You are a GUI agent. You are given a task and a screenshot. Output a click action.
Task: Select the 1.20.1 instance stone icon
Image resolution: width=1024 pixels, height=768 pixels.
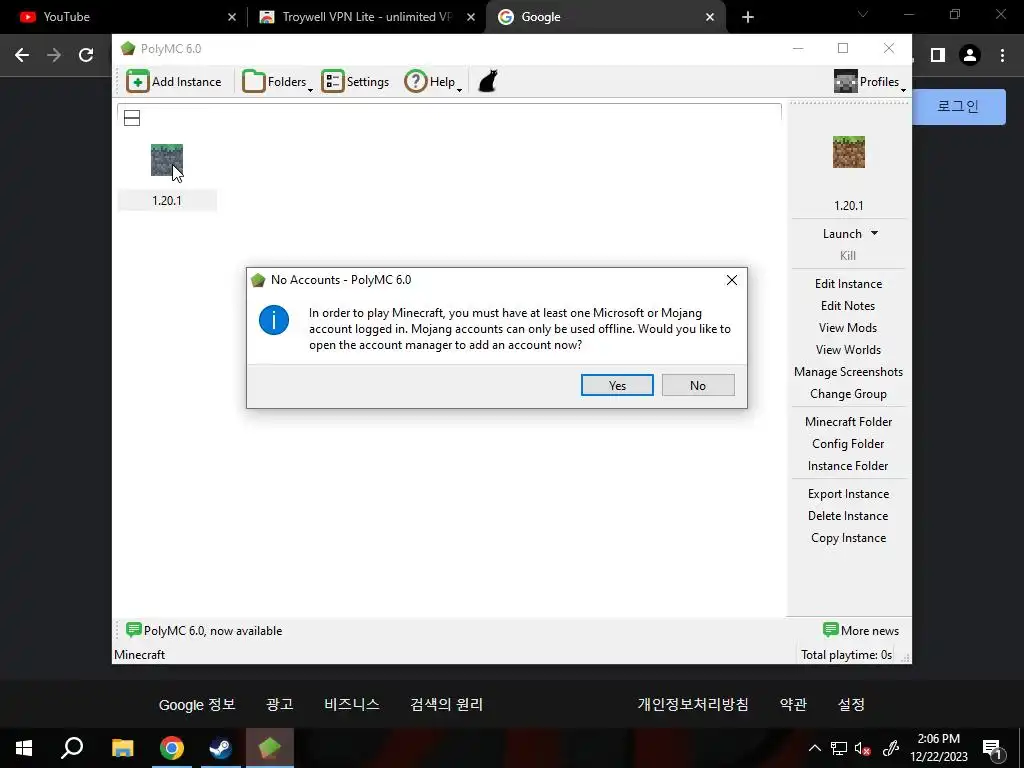(167, 160)
